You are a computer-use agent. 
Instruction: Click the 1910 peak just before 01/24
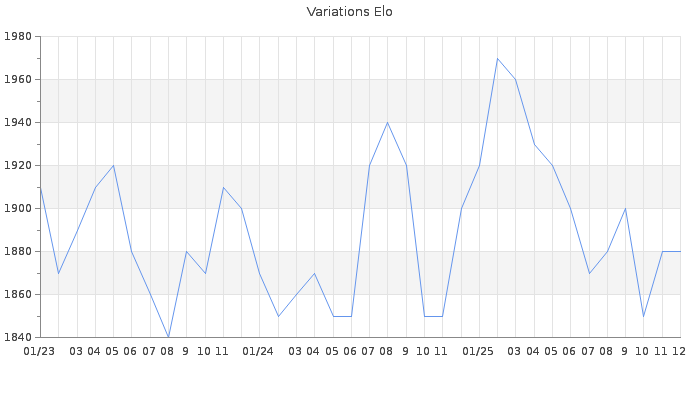223,187
